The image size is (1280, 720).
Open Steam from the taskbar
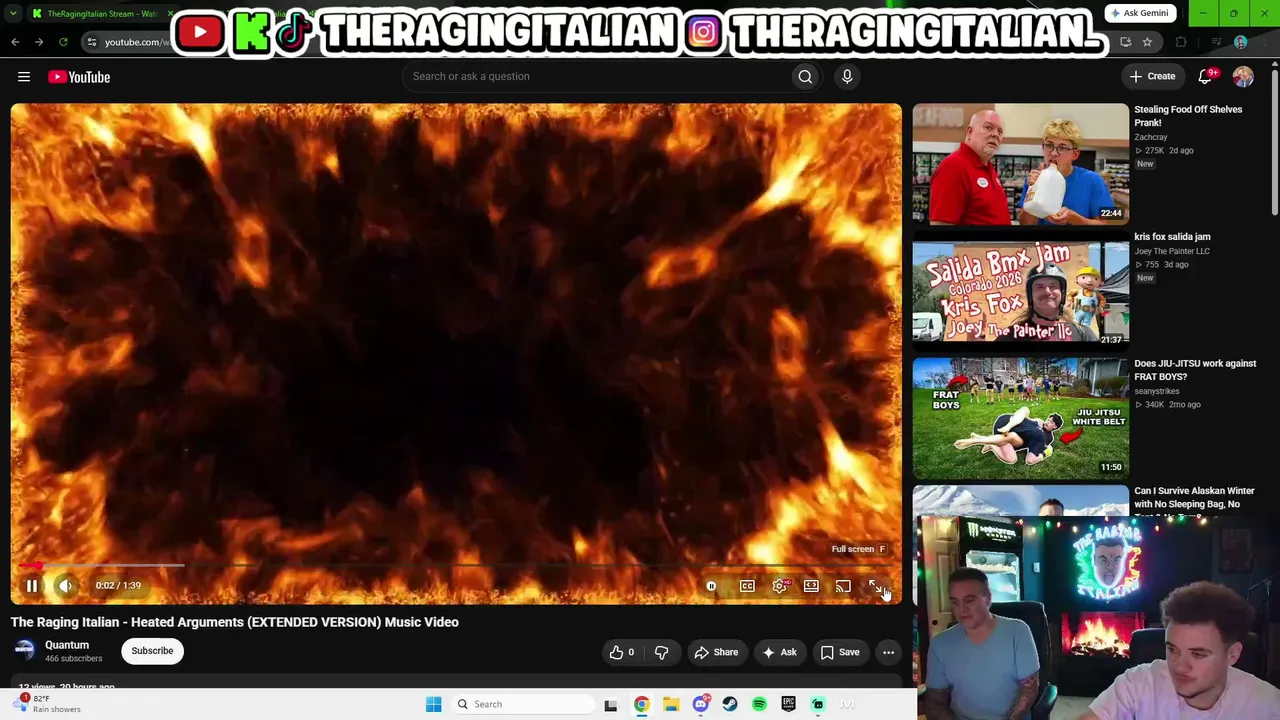pos(730,704)
